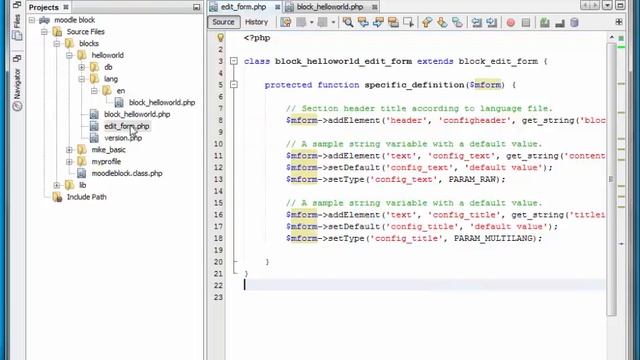Select edit_form.php in project tree
Image resolution: width=640 pixels, height=360 pixels.
(127, 127)
